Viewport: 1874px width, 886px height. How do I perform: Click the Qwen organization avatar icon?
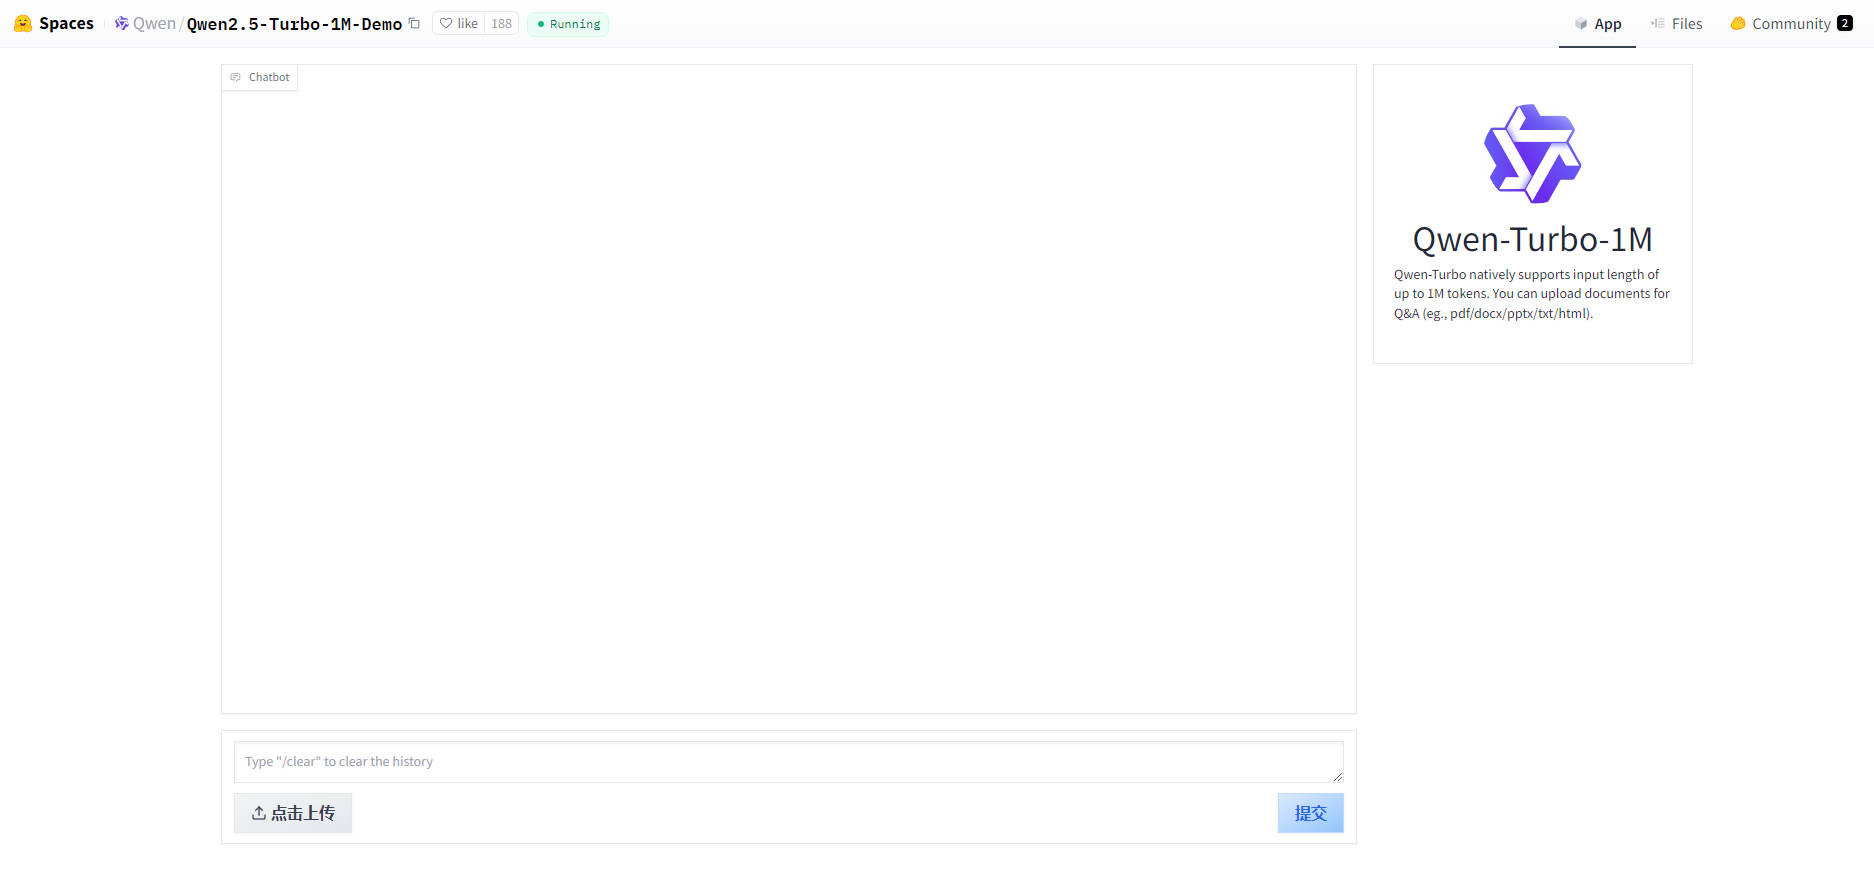(x=121, y=23)
